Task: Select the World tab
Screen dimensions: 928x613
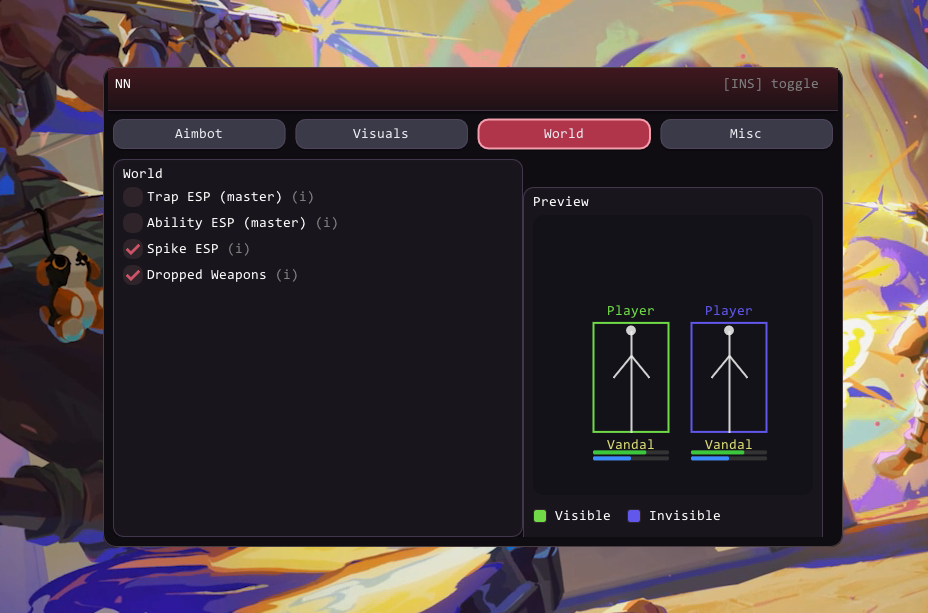Action: 564,134
